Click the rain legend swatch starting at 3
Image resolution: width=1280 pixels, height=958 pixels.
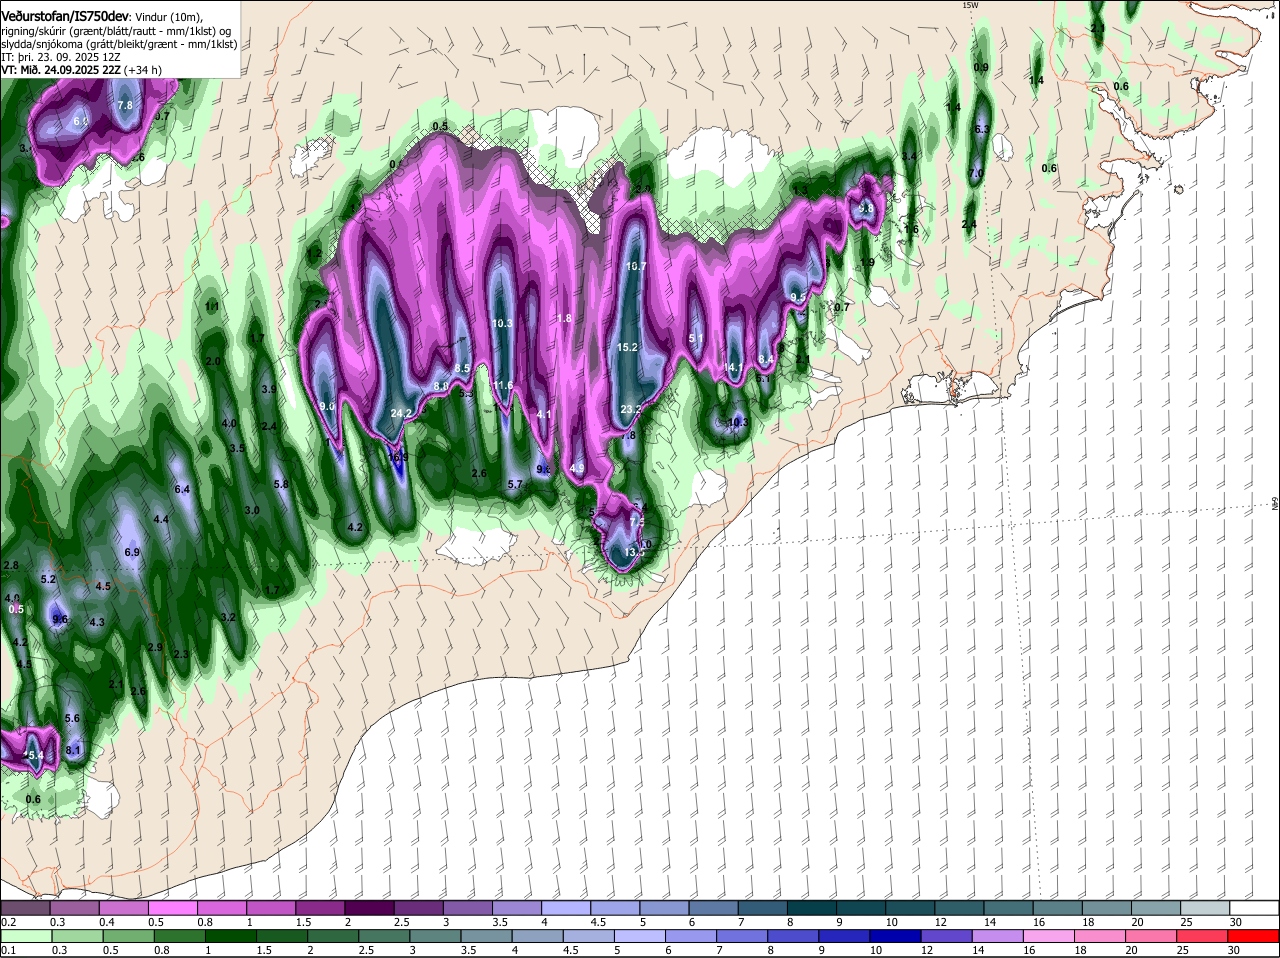point(434,936)
